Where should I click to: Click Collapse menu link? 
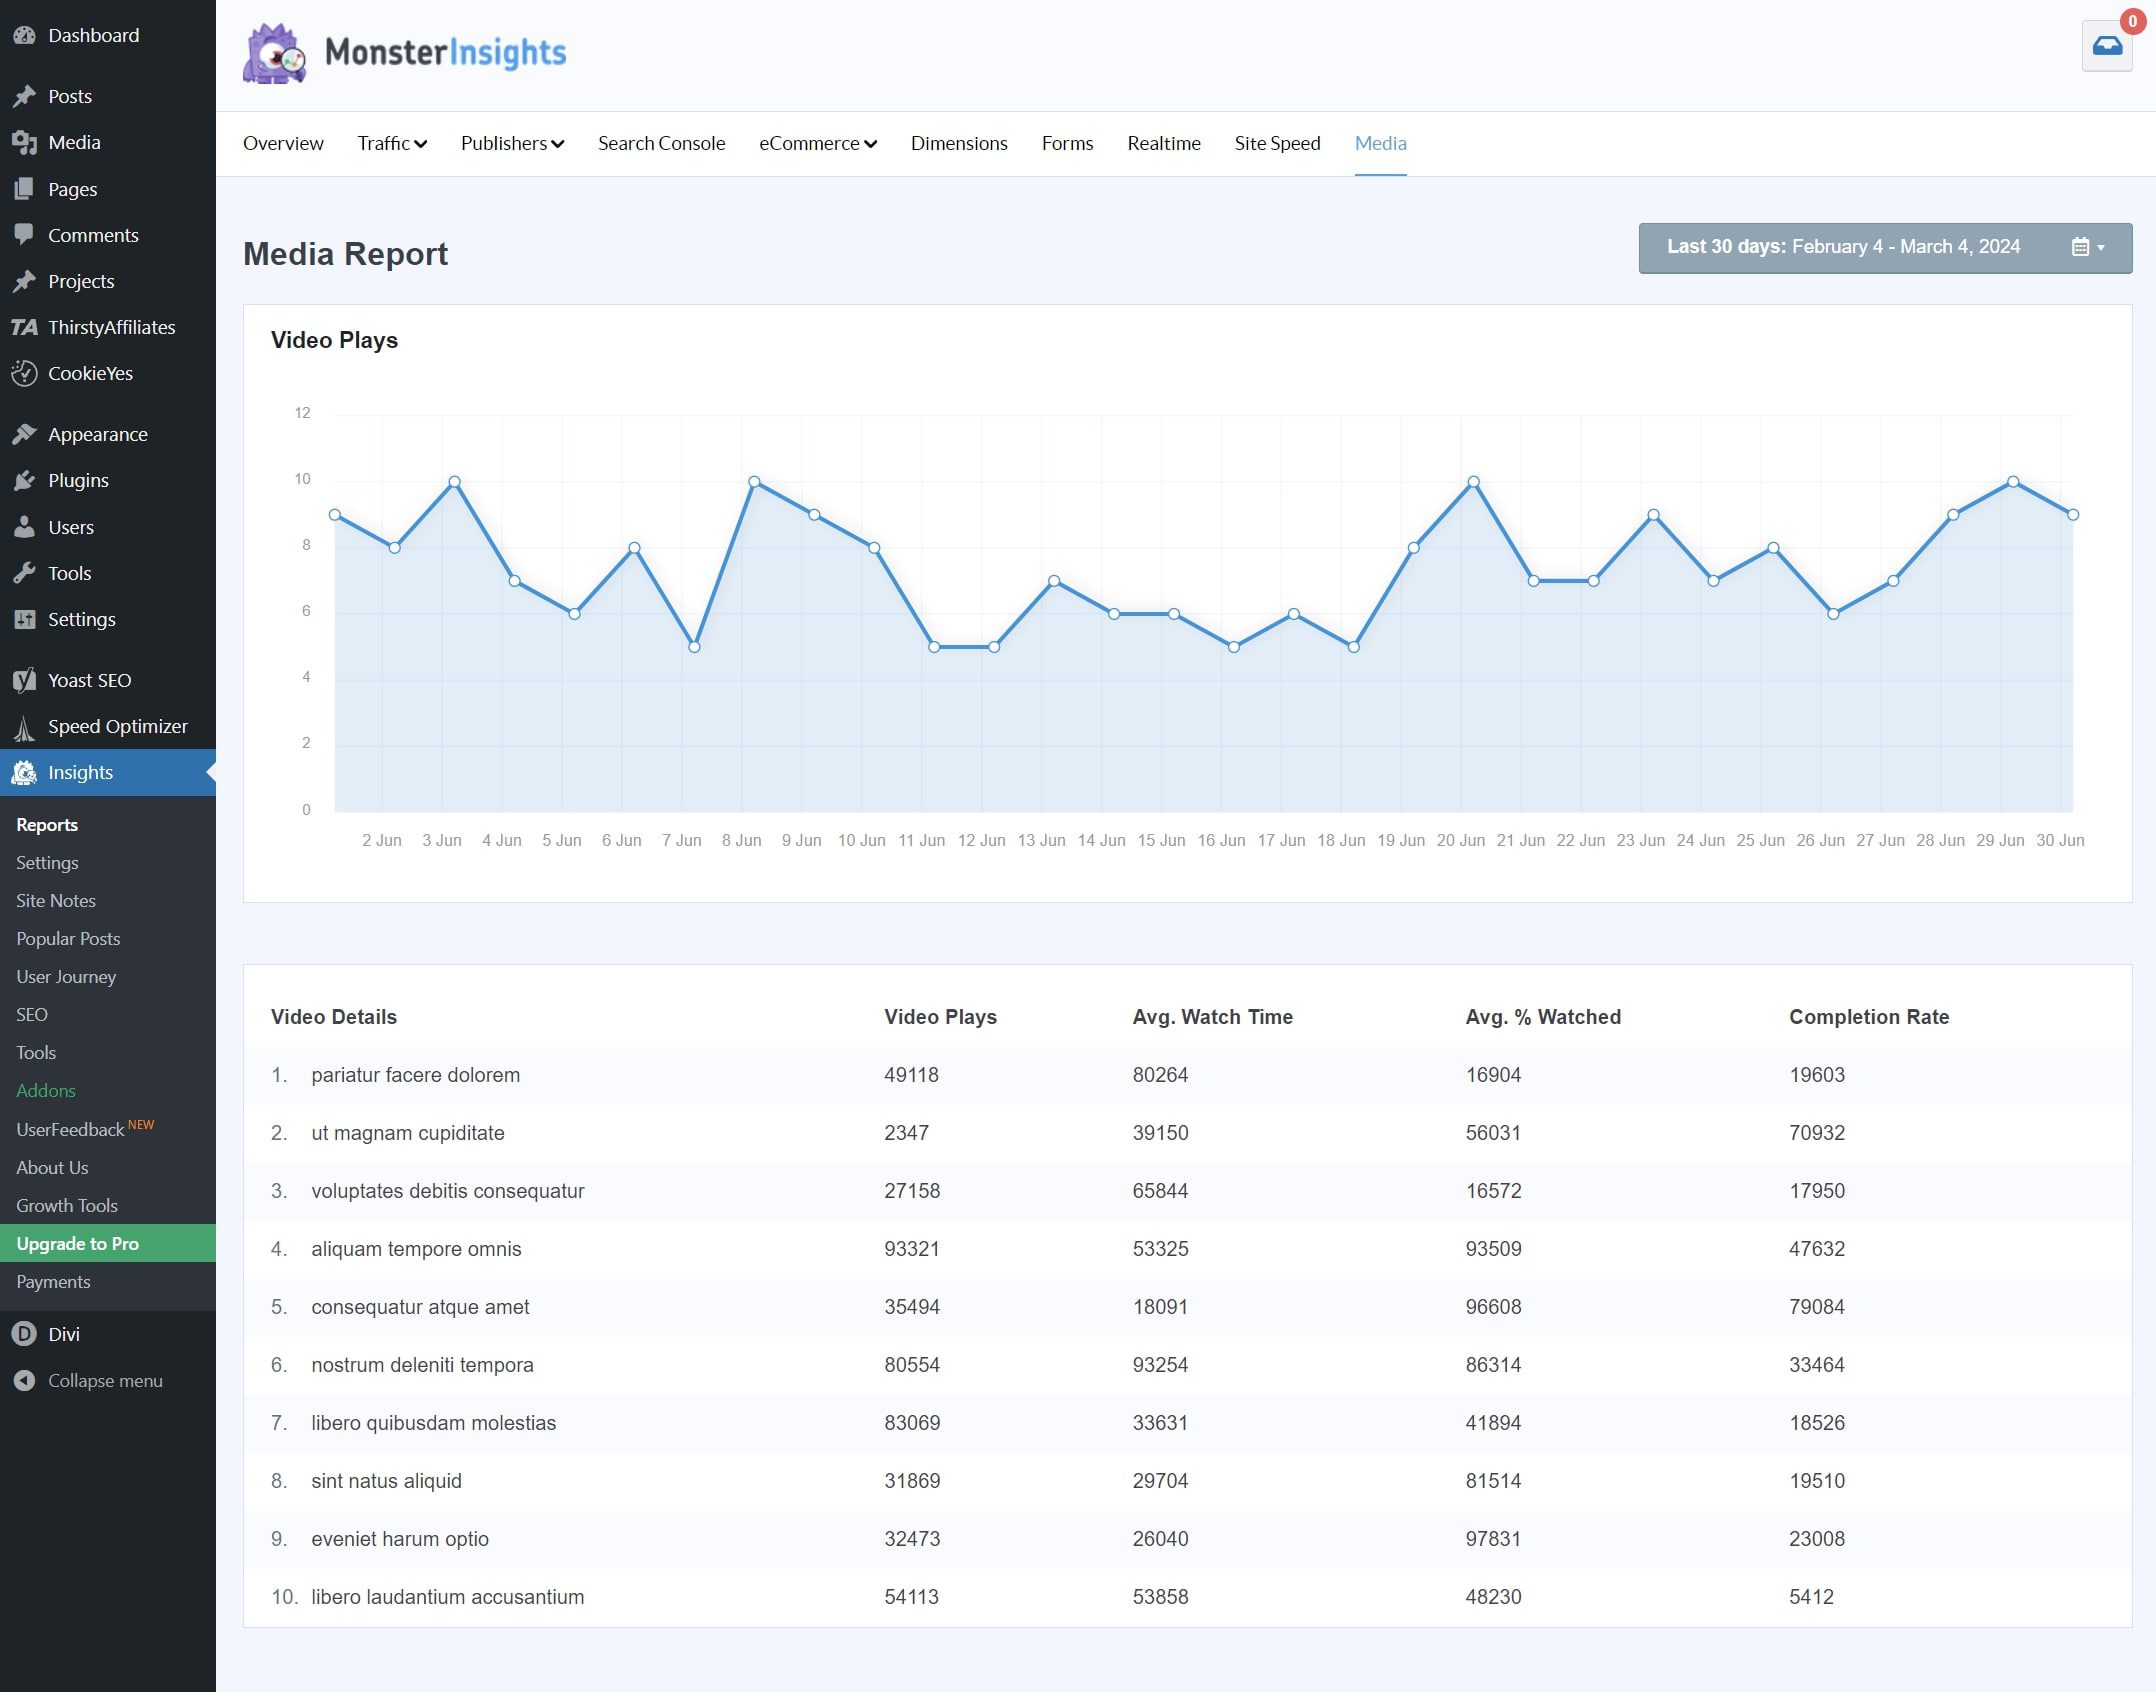click(x=105, y=1381)
